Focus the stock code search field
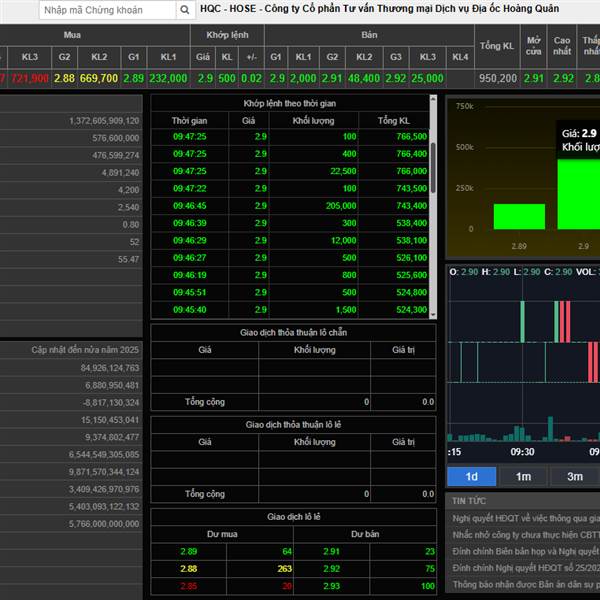This screenshot has width=600, height=600. point(108,10)
